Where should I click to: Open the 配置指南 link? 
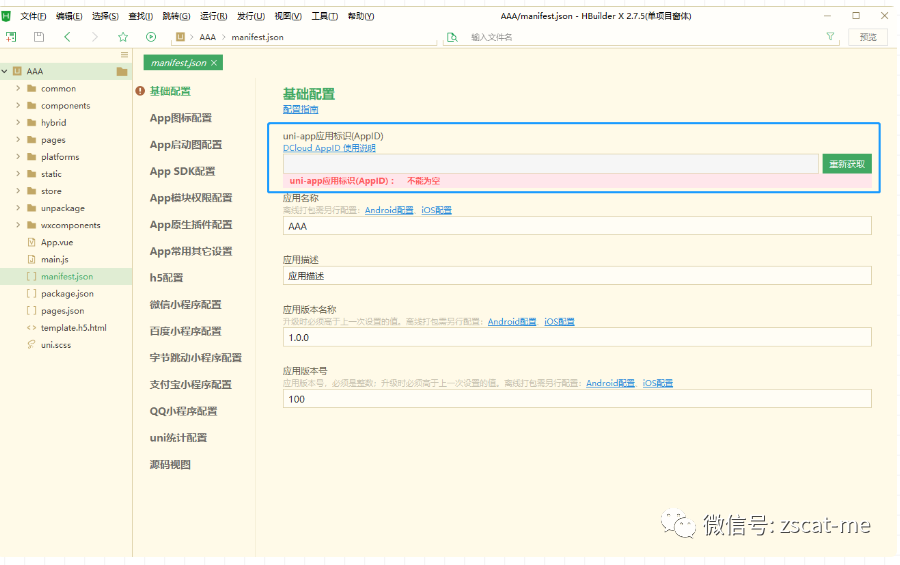point(300,109)
